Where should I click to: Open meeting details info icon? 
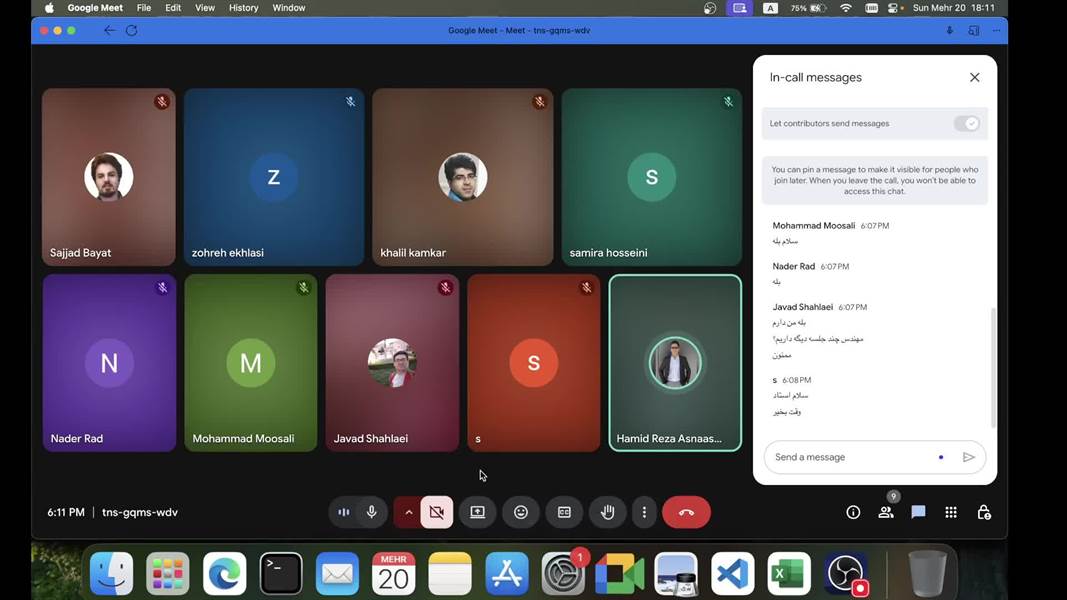click(853, 512)
